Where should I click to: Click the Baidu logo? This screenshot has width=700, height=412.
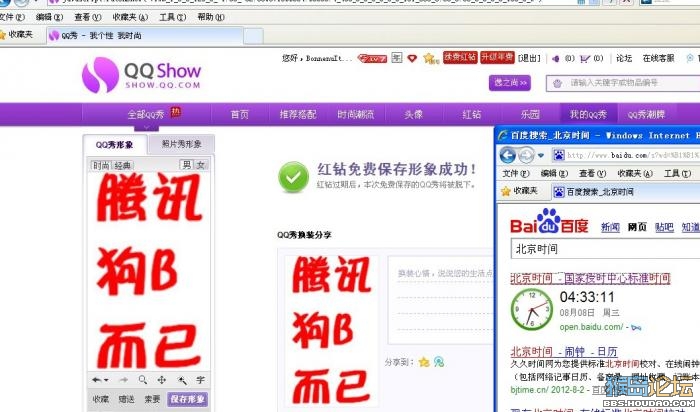click(550, 221)
